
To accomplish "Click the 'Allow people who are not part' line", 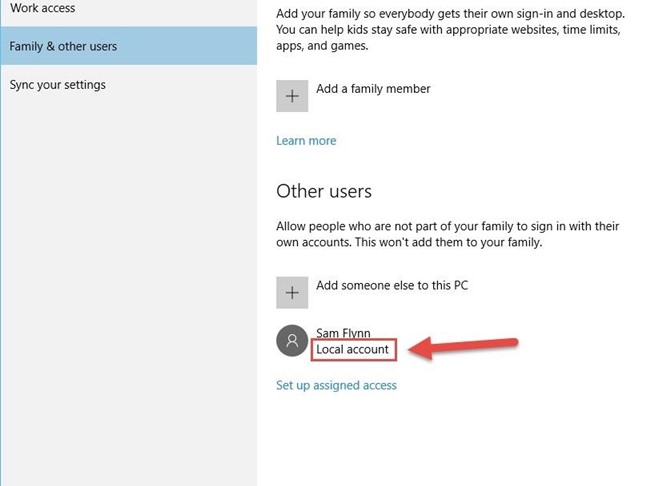I will [x=447, y=227].
